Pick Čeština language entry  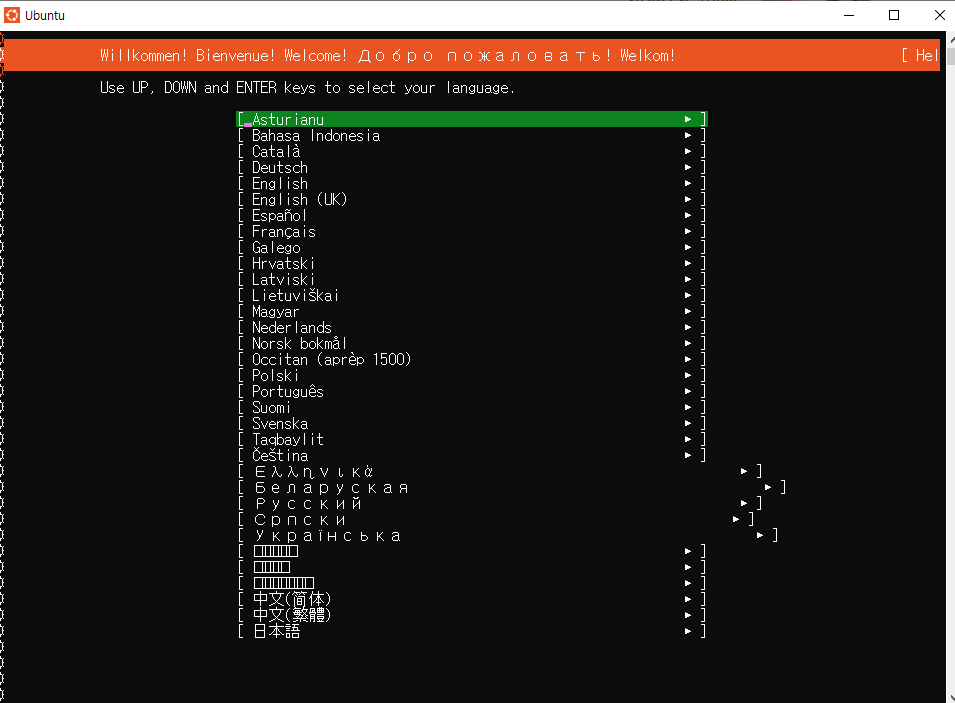472,455
